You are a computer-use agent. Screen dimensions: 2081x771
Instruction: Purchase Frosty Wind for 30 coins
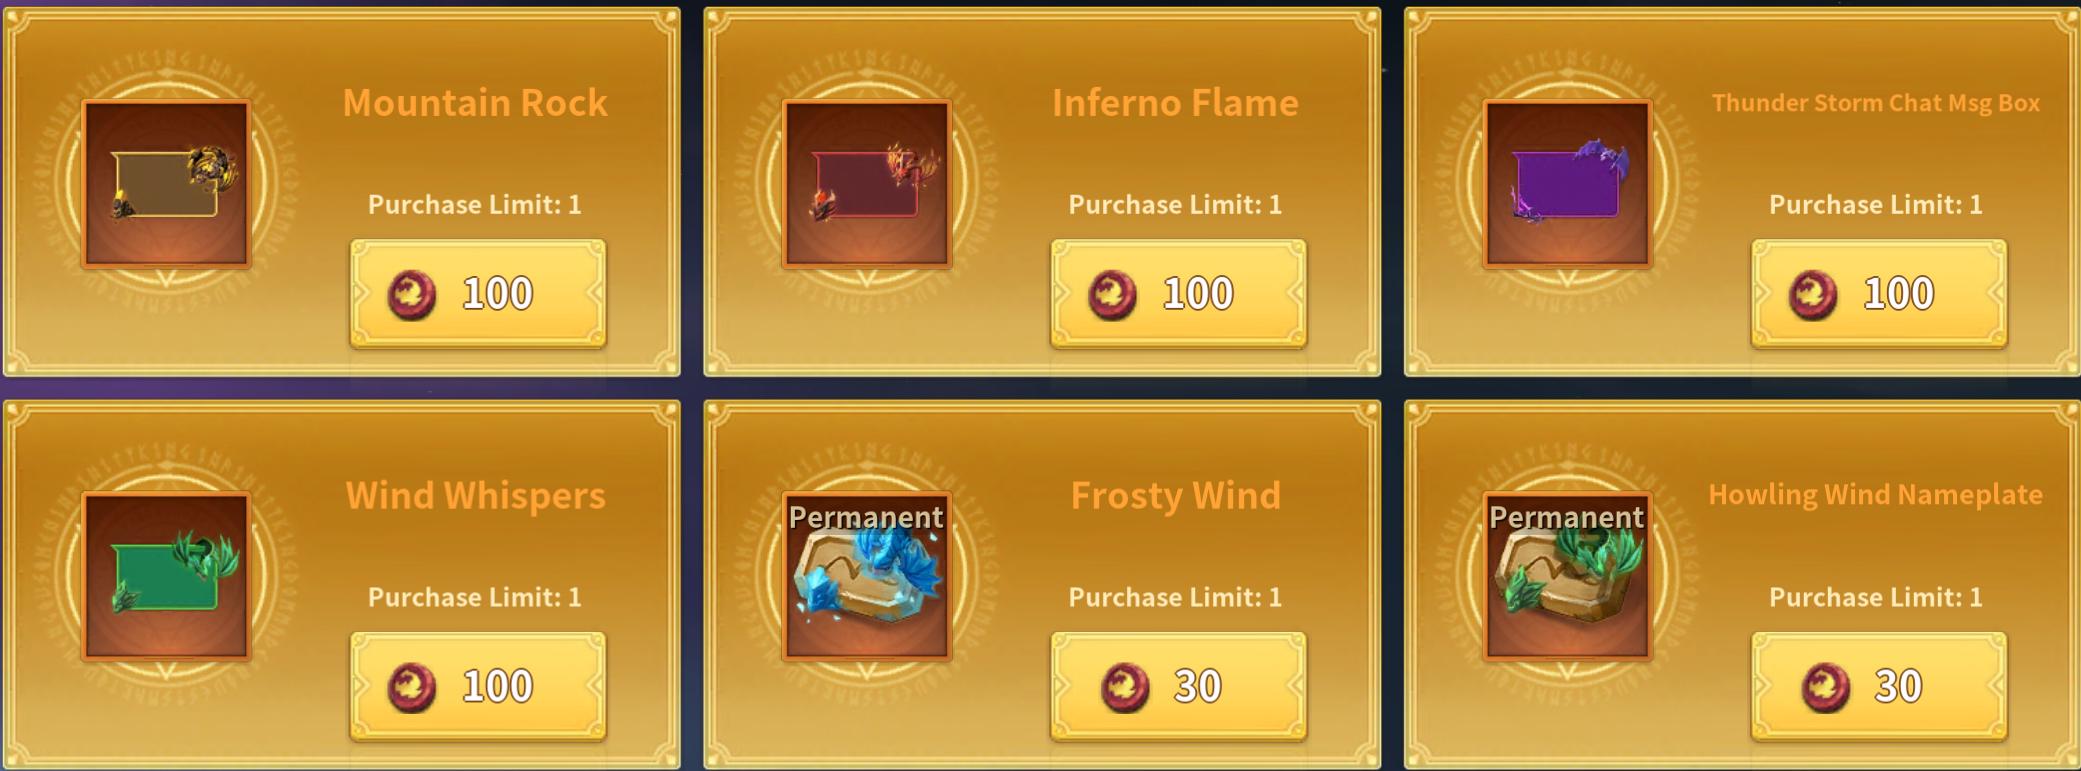coord(1178,687)
